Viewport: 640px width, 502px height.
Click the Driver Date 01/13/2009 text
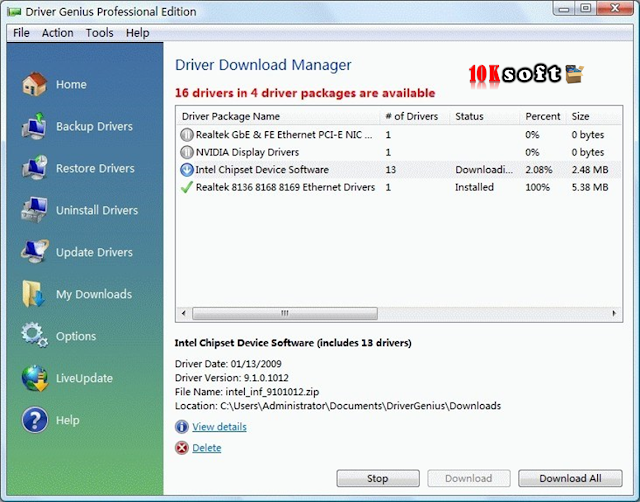pyautogui.click(x=228, y=364)
